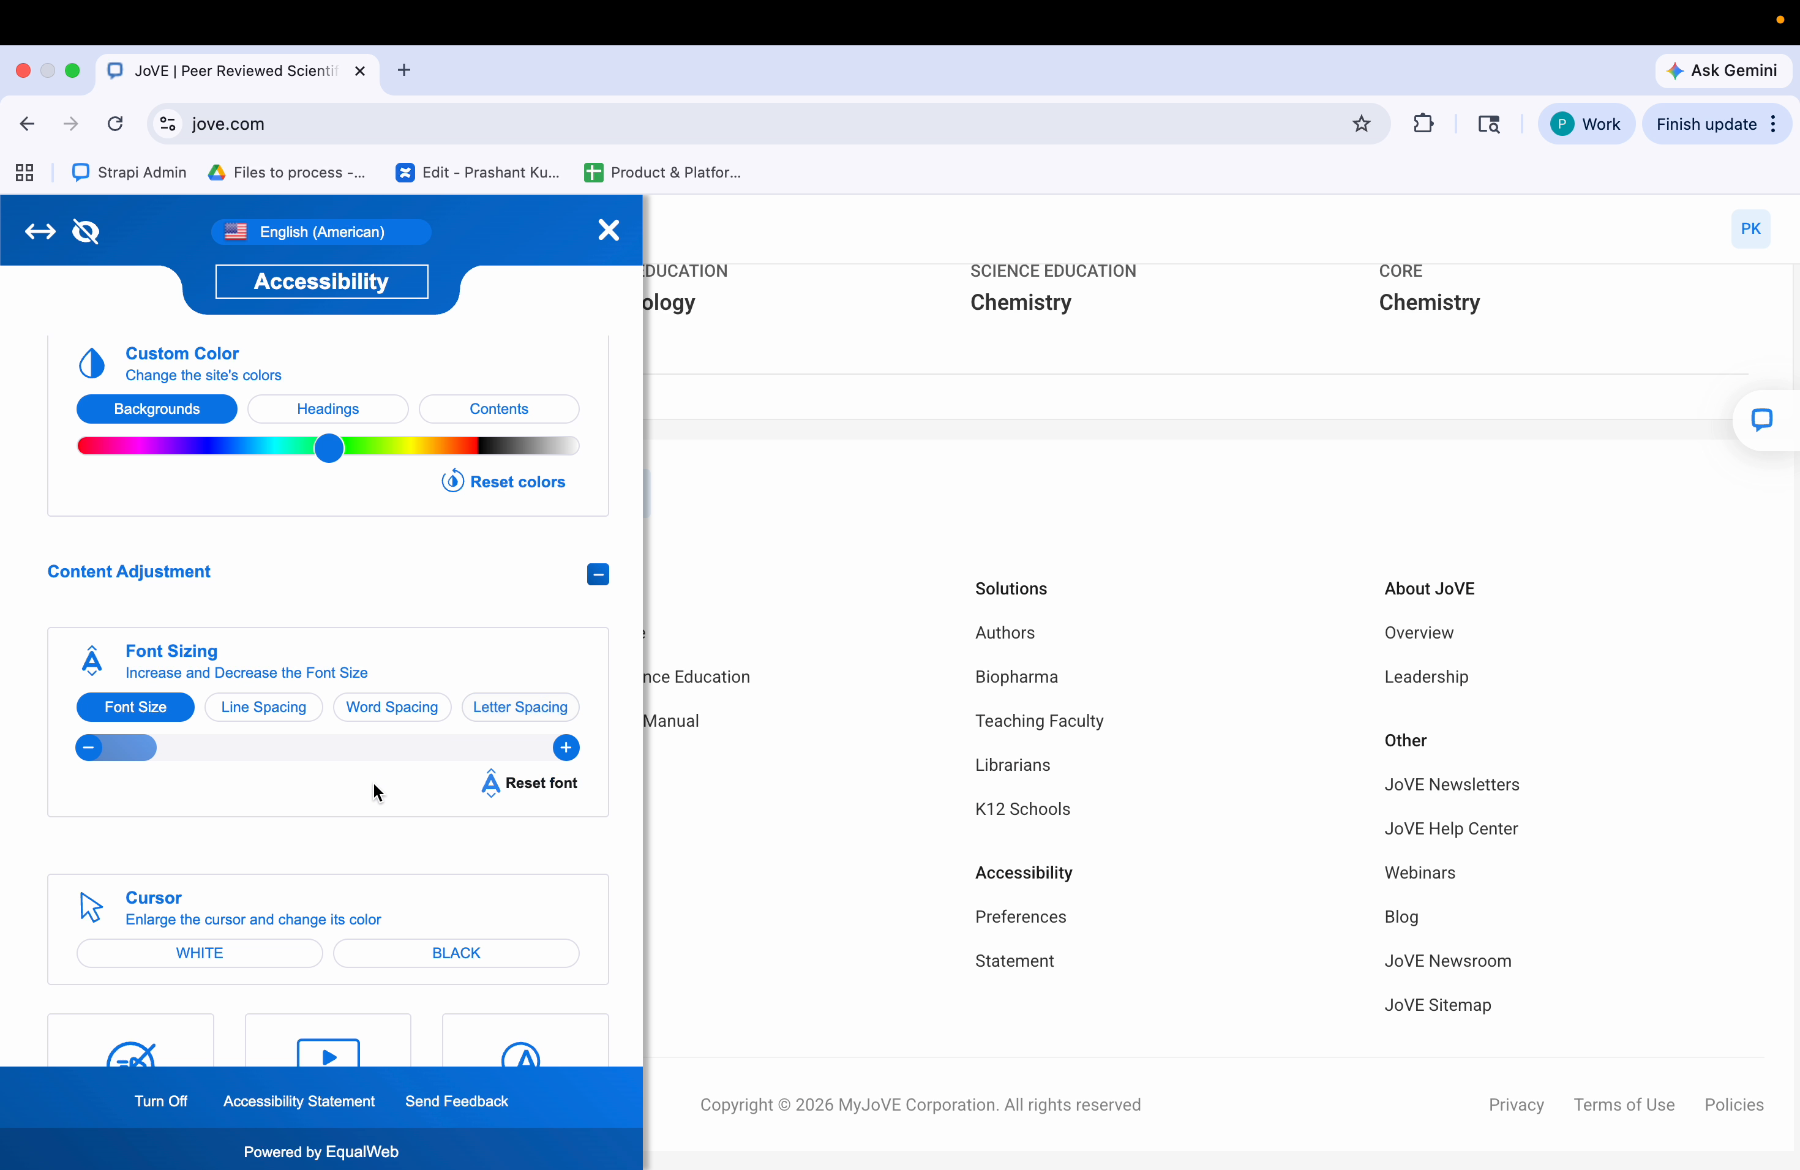Open the PK profile avatar menu
Screen dimensions: 1800x1170
coord(1751,229)
